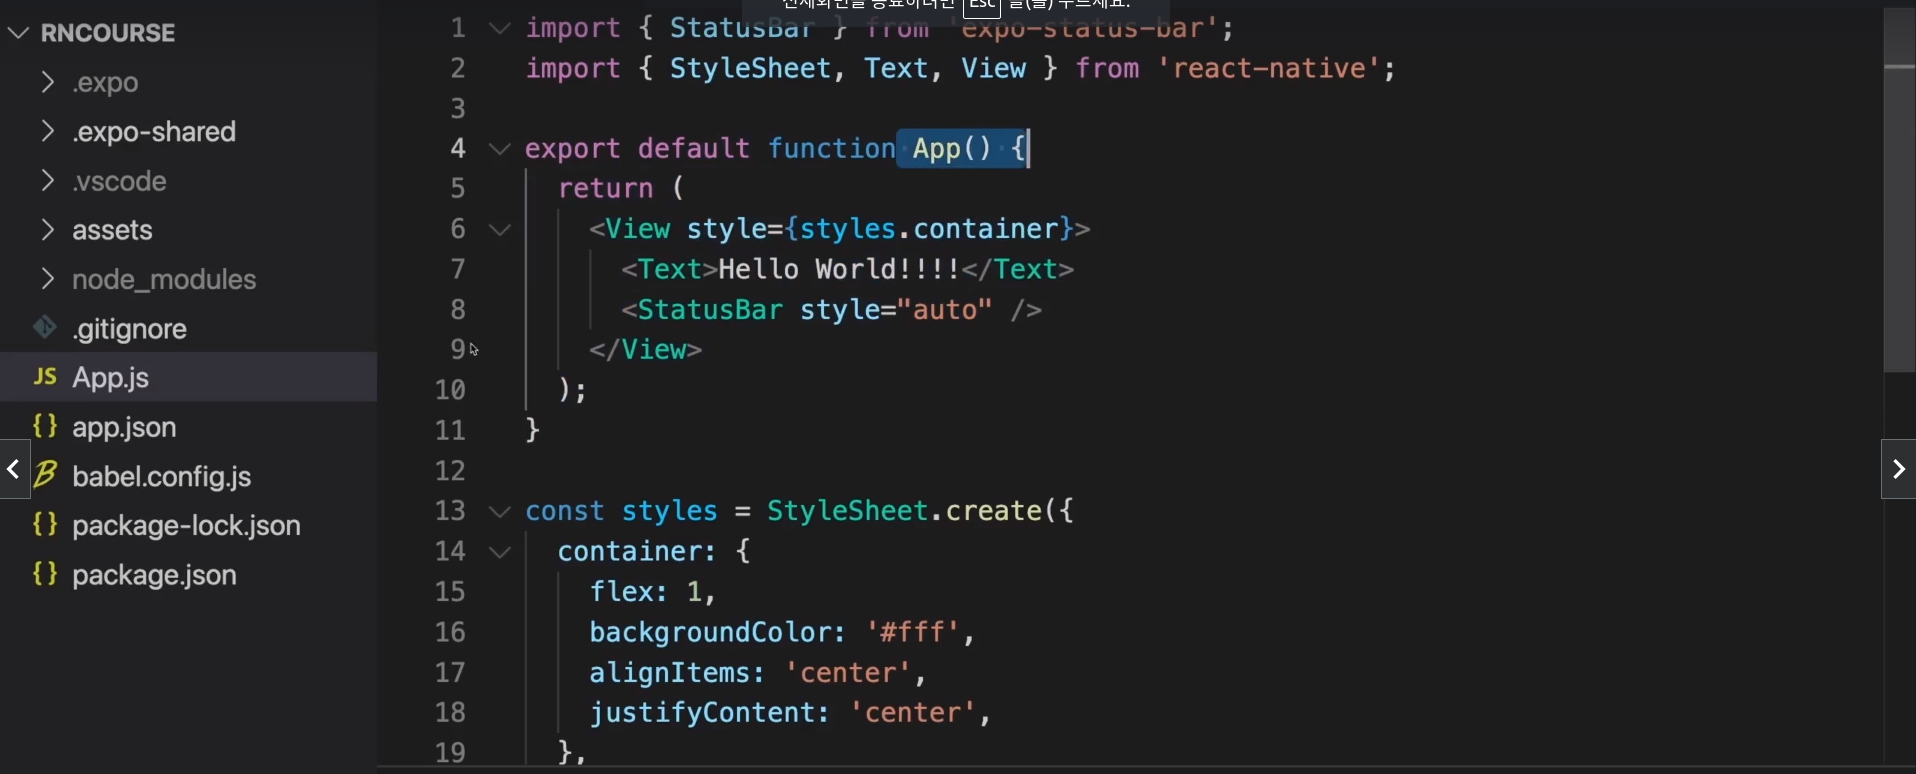
Task: Fold code at line 1 chevron
Action: 499,28
